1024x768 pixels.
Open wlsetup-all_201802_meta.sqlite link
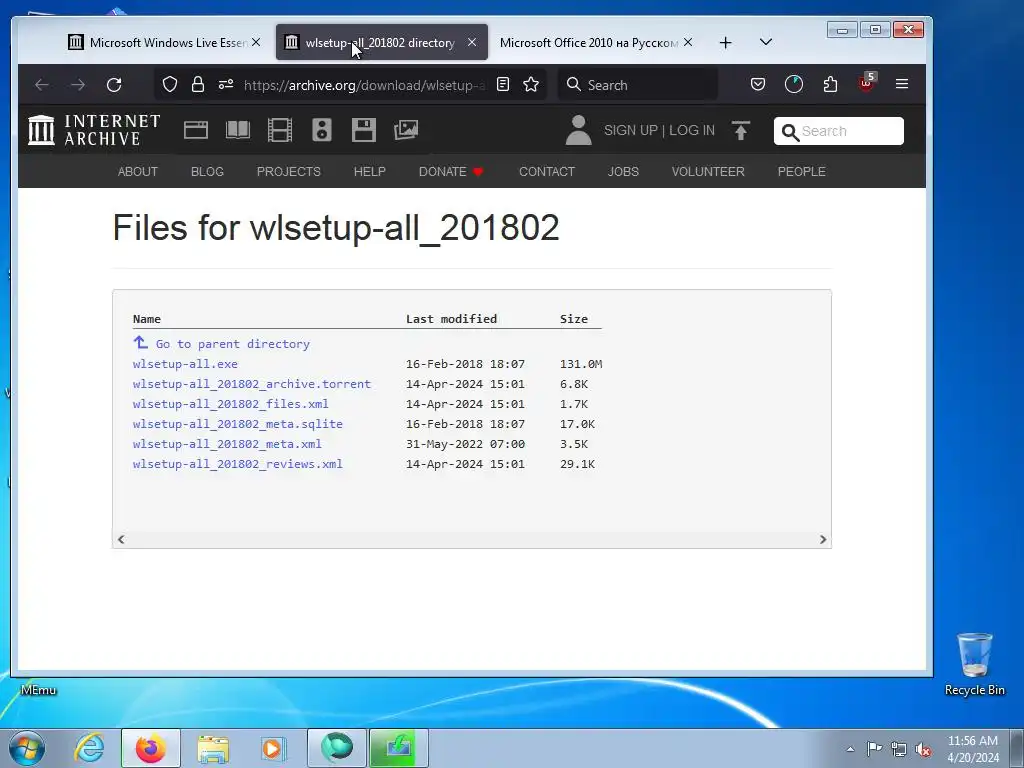tap(238, 424)
